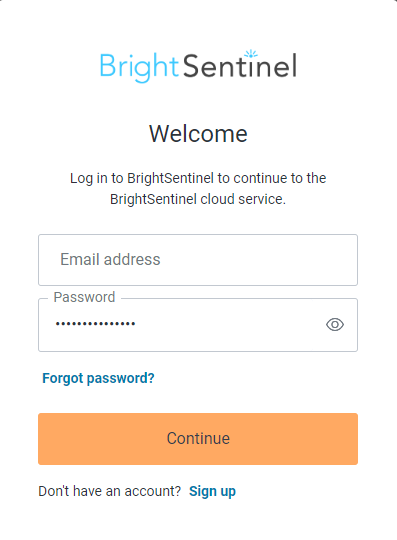Open the "Forgot password?" link
Image resolution: width=397 pixels, height=540 pixels.
coord(98,378)
